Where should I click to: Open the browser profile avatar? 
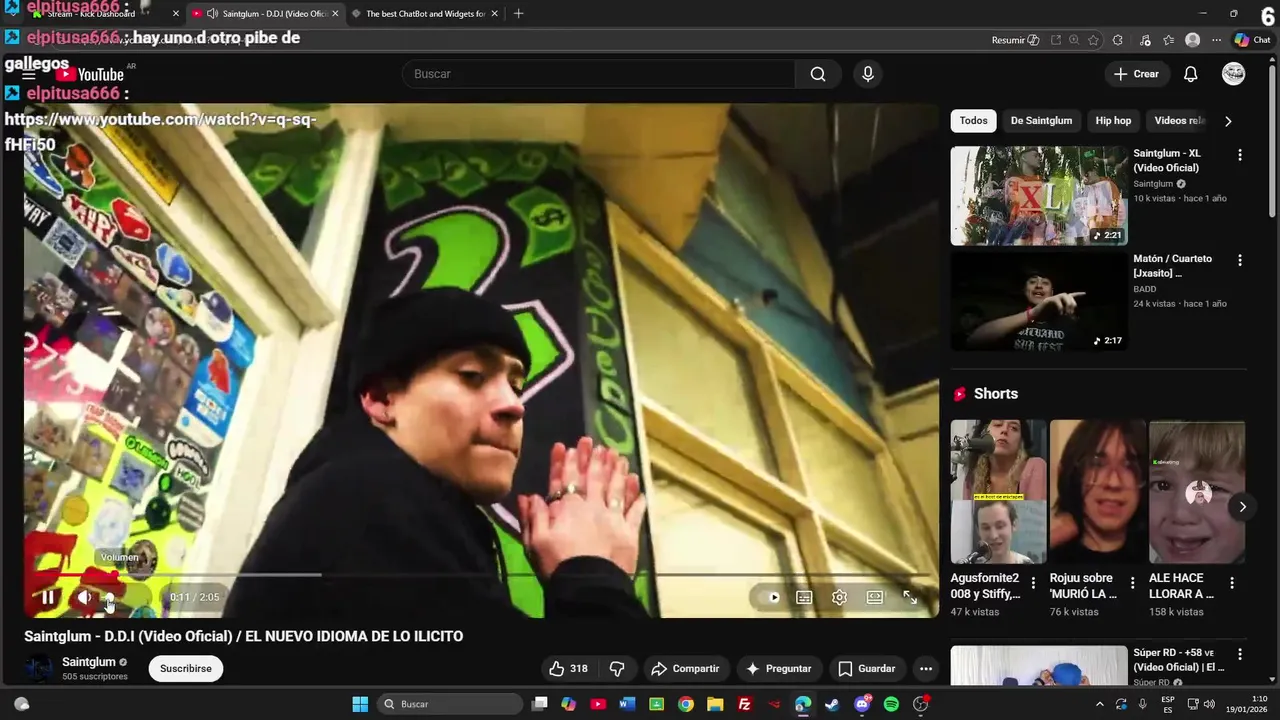click(1192, 40)
